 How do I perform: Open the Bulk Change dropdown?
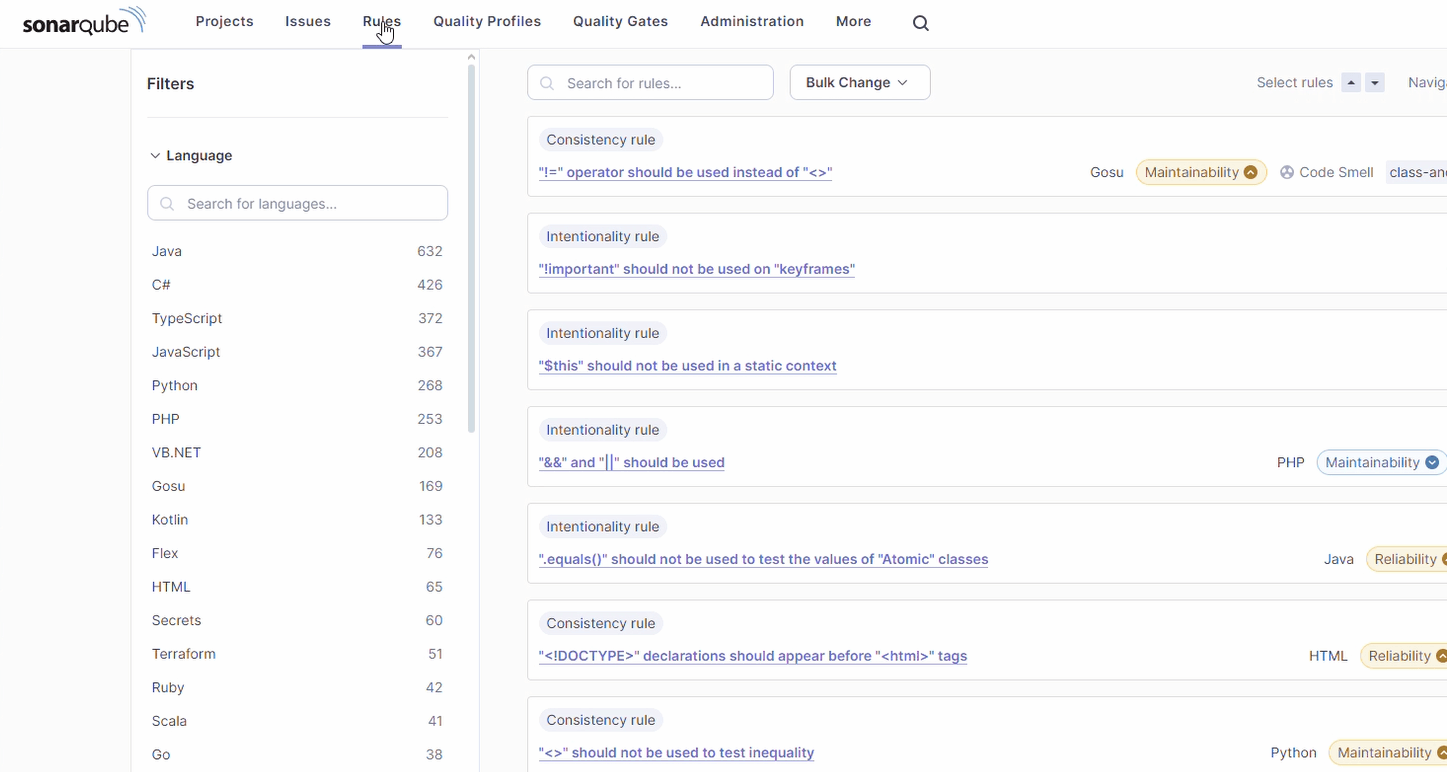(859, 83)
